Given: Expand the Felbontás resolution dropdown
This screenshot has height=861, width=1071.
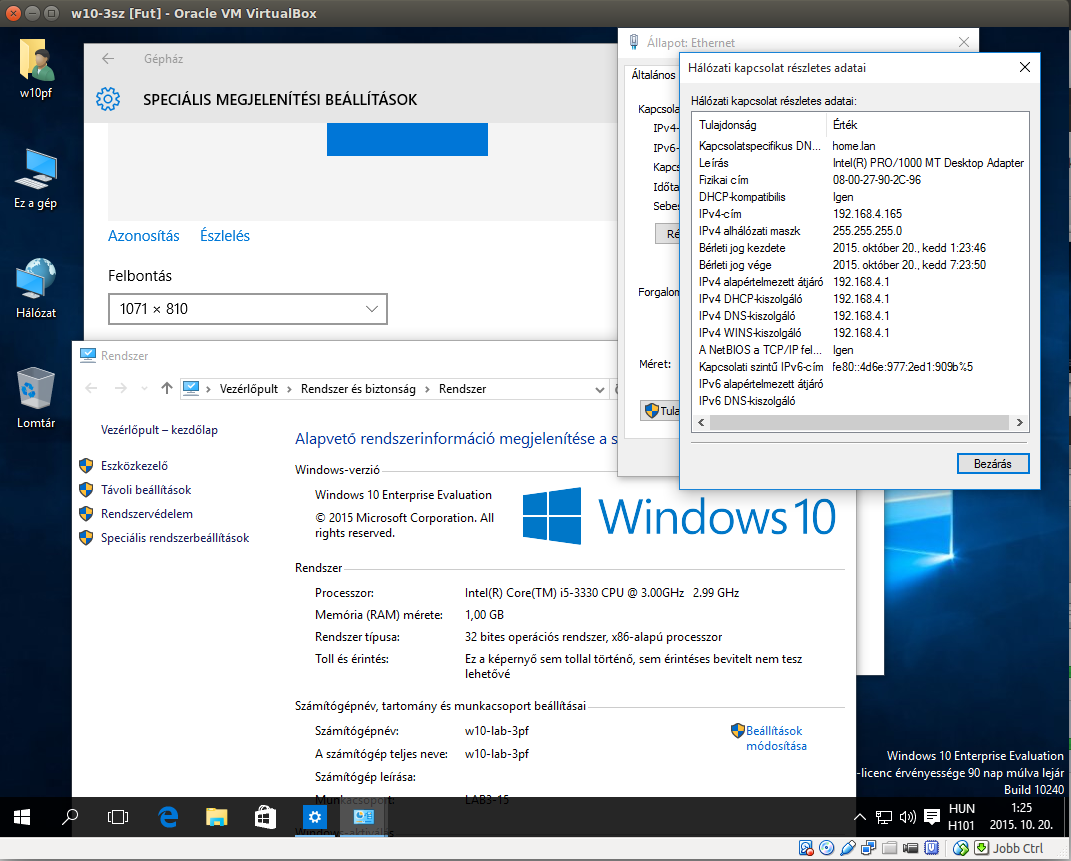Looking at the screenshot, I should pos(247,309).
